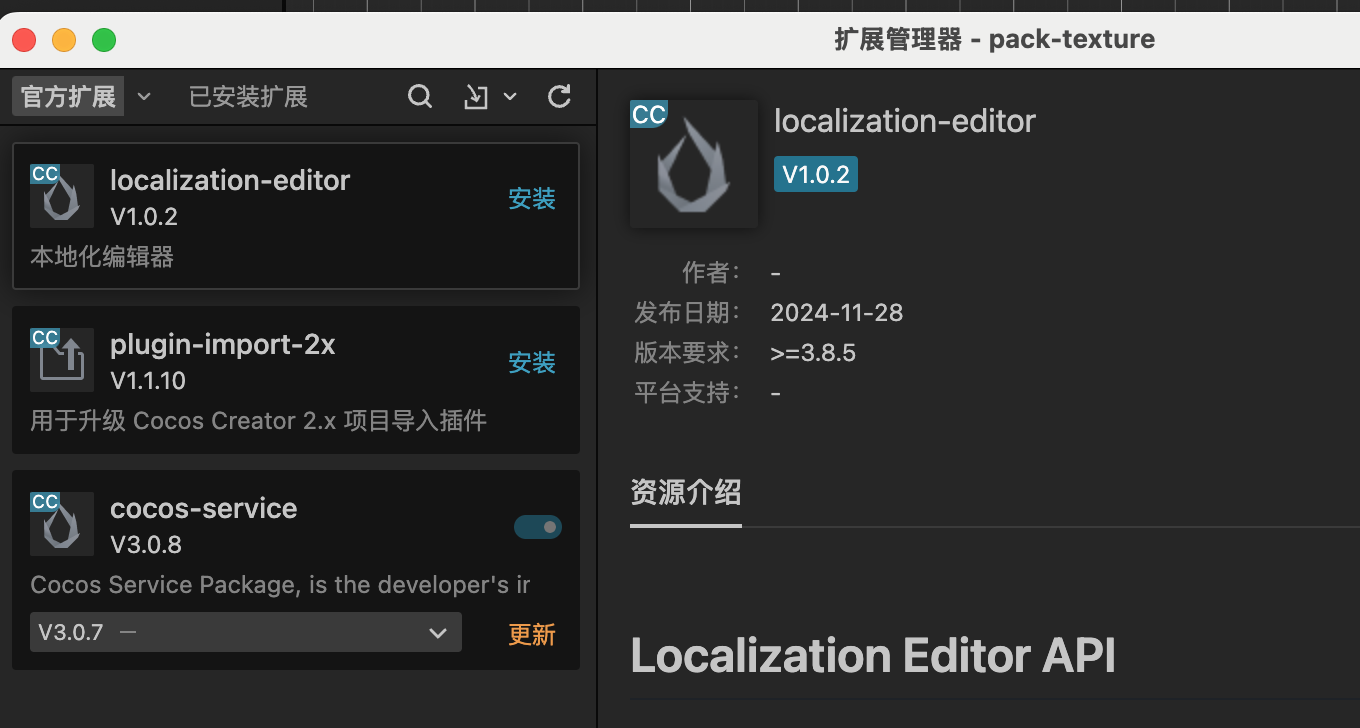The height and width of the screenshot is (728, 1360).
Task: Toggle the cocos-service enable switch
Action: pyautogui.click(x=538, y=527)
